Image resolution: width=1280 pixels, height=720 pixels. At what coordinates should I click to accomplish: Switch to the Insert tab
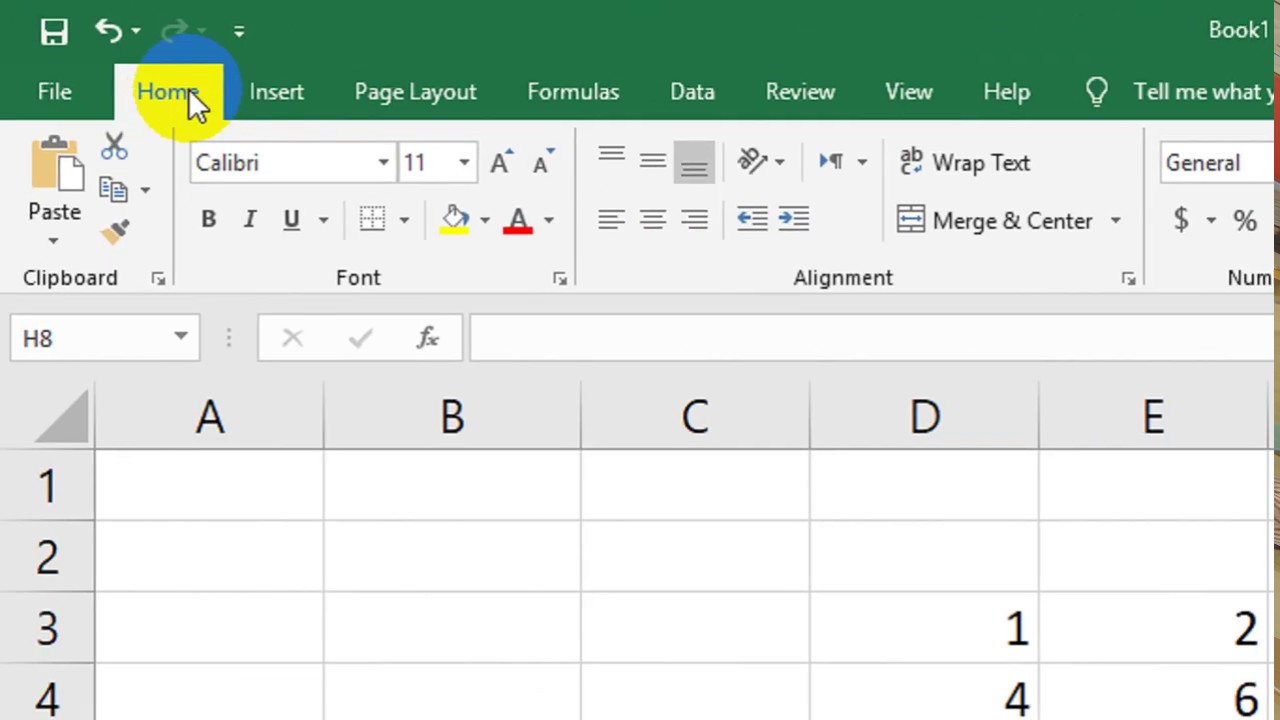277,92
